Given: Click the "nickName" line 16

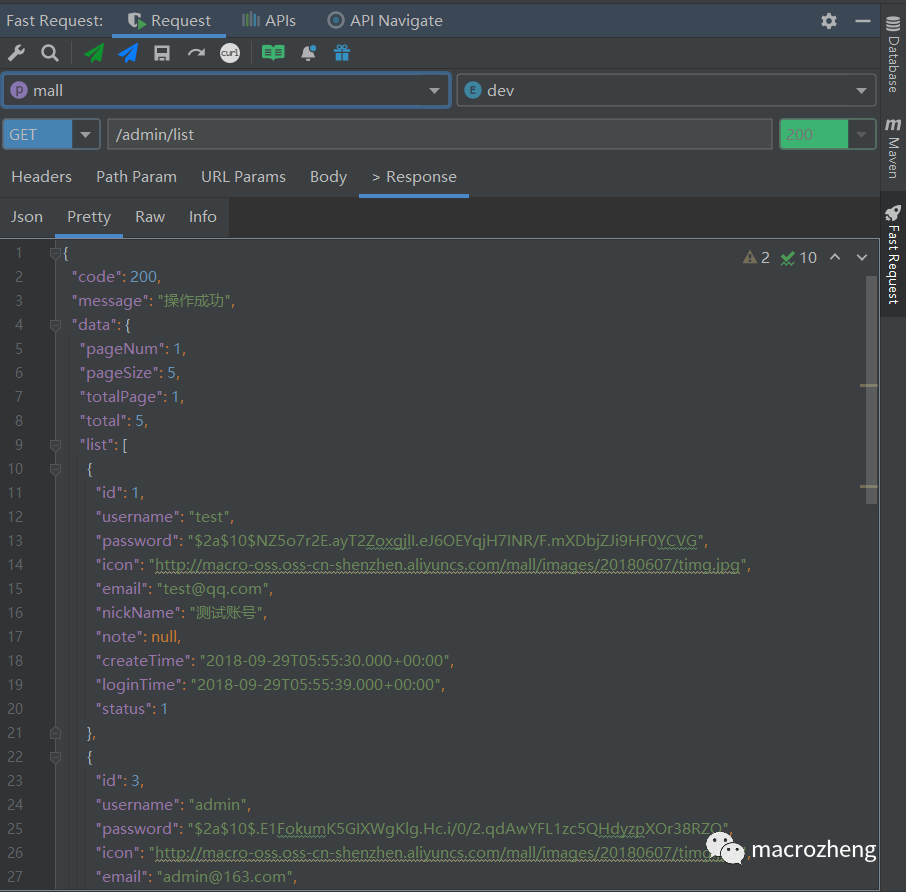Looking at the screenshot, I should (x=181, y=613).
